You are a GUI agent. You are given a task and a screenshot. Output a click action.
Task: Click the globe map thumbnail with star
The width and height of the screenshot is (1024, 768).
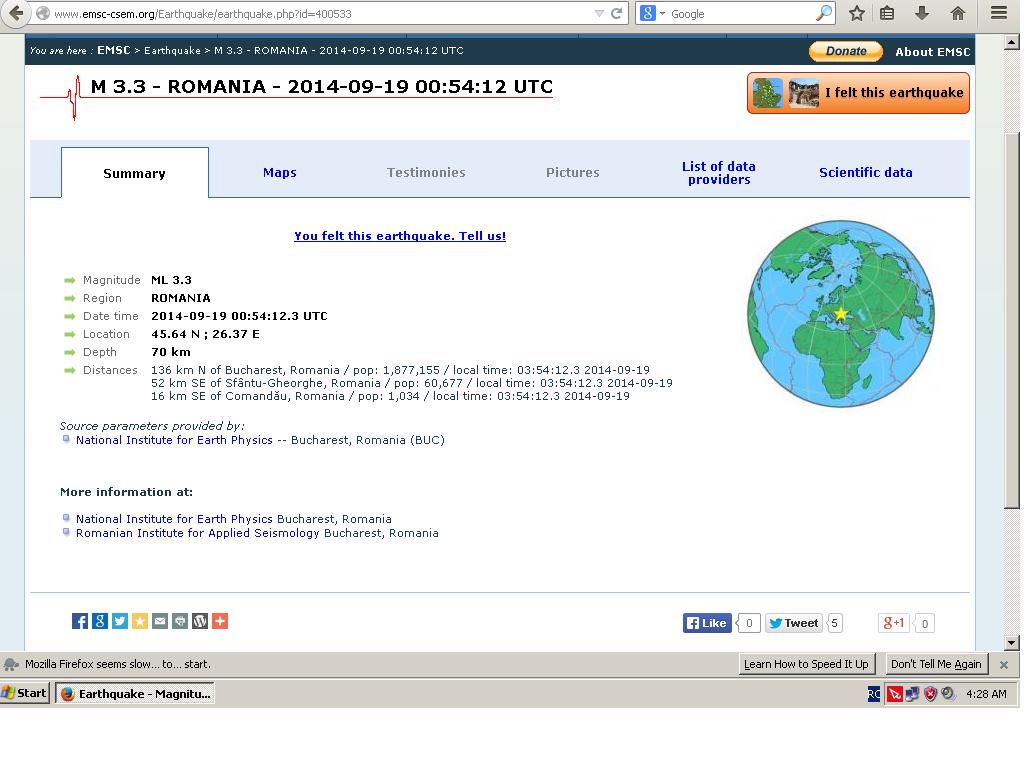coord(841,314)
